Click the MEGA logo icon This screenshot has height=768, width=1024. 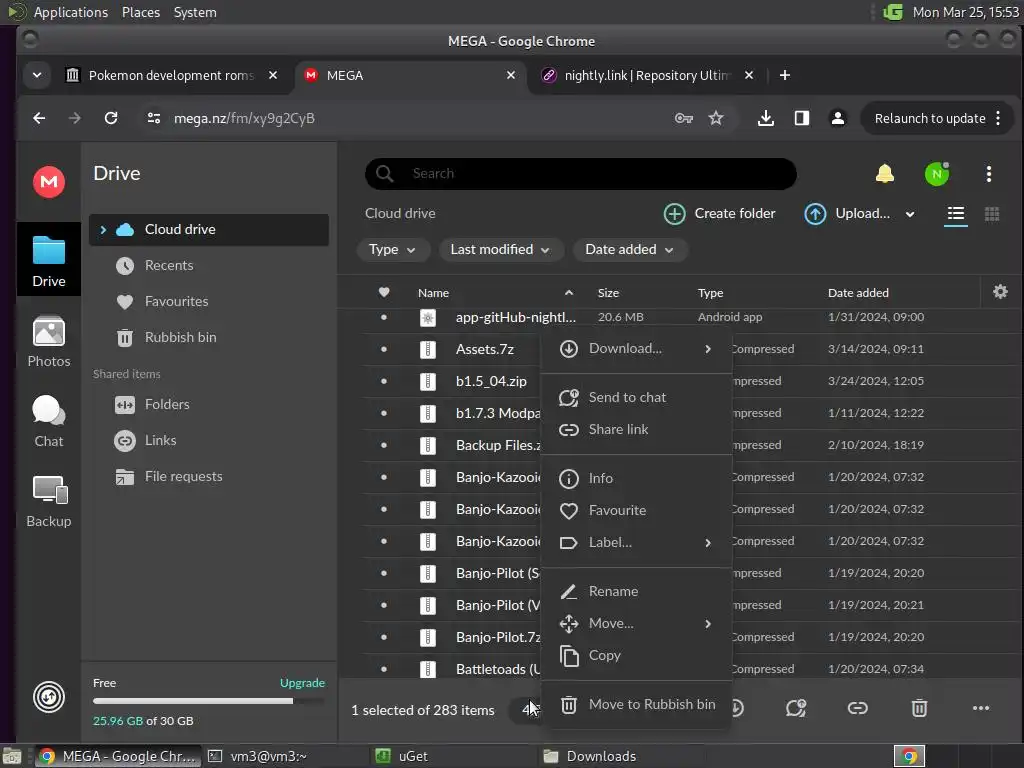click(49, 182)
